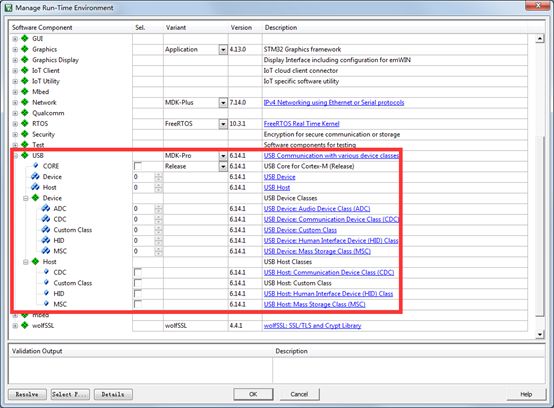Click the IoT Utility diamond icon
The height and width of the screenshot is (408, 554).
pyautogui.click(x=24, y=81)
